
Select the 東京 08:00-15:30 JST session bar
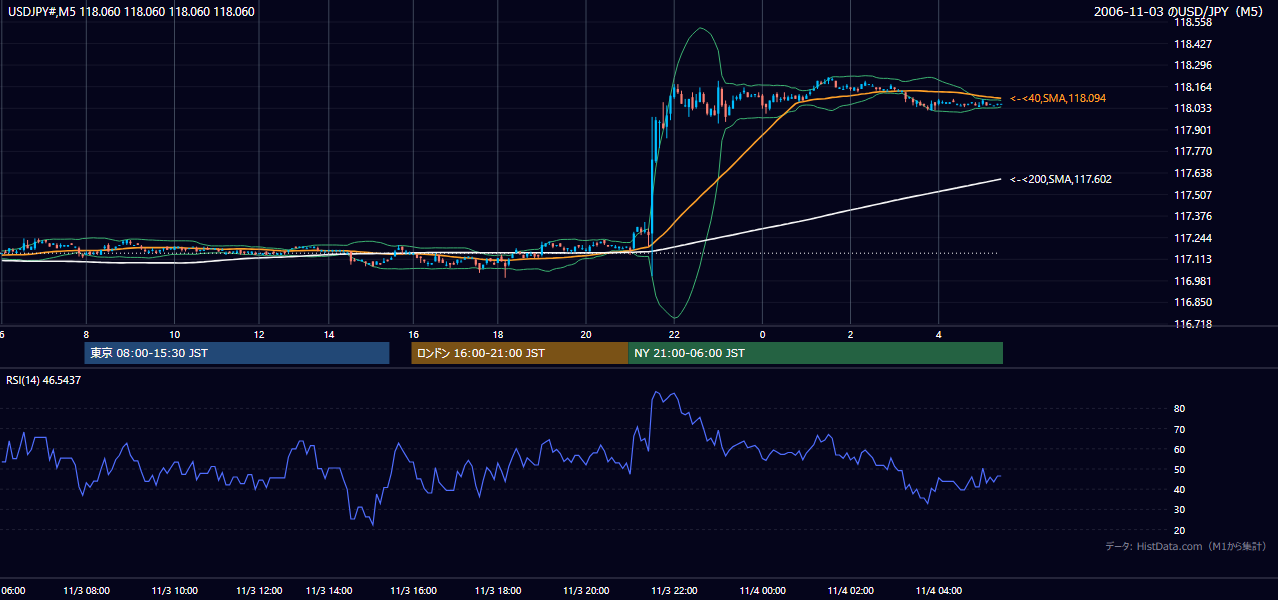237,353
